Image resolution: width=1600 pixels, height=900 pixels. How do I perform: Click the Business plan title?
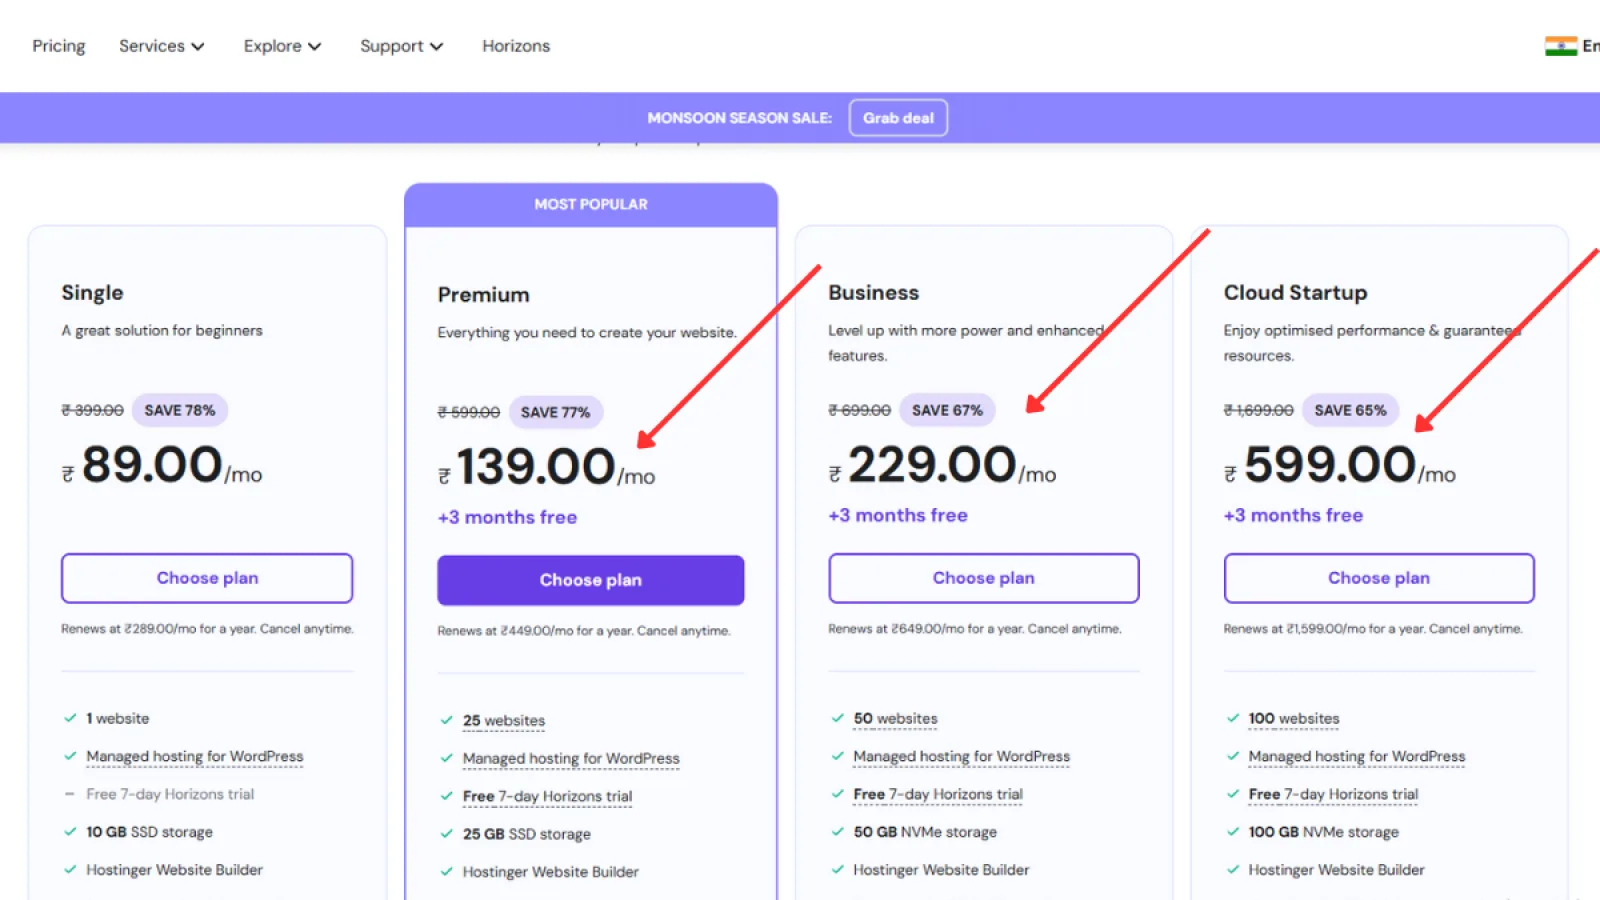click(x=873, y=293)
